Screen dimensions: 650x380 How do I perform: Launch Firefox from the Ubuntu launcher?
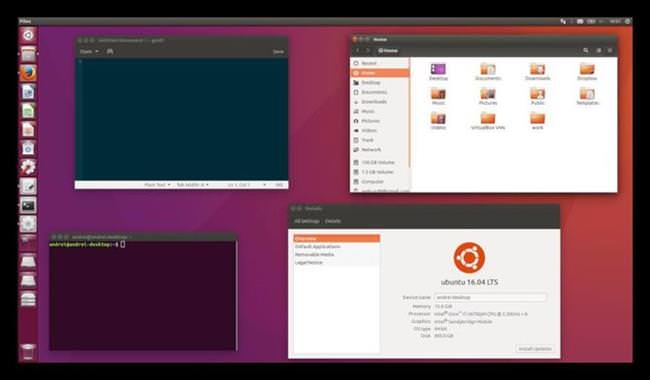pyautogui.click(x=28, y=73)
